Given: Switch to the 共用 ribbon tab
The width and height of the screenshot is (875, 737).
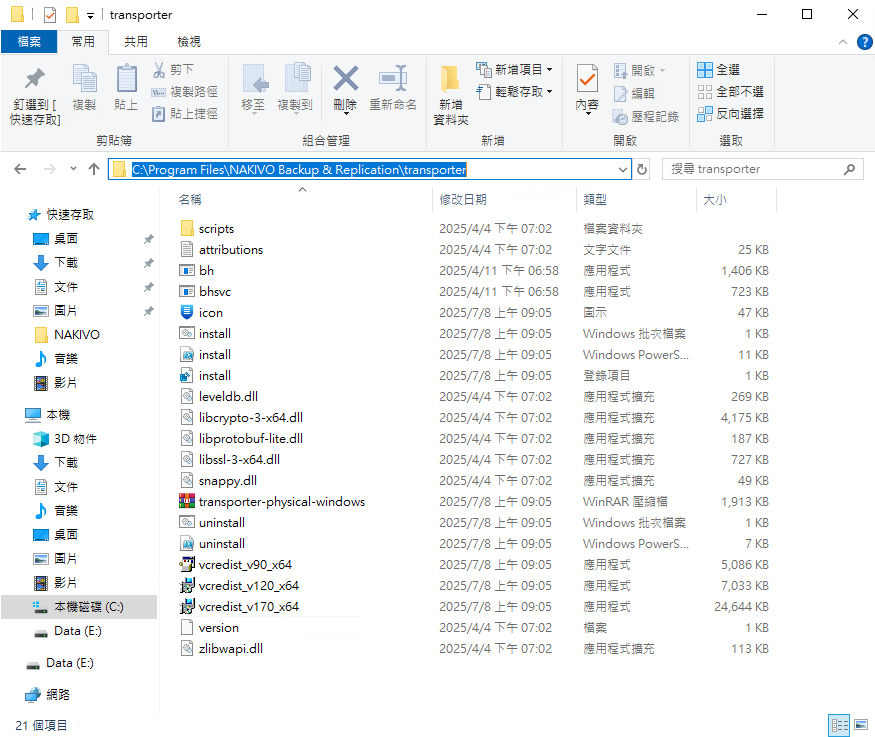Looking at the screenshot, I should pyautogui.click(x=136, y=42).
